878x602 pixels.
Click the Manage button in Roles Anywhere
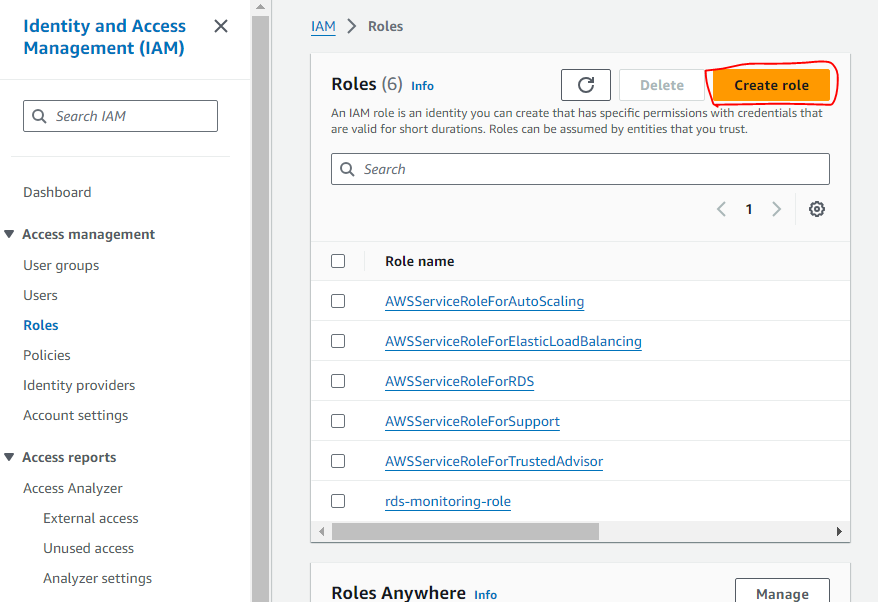[x=782, y=591]
